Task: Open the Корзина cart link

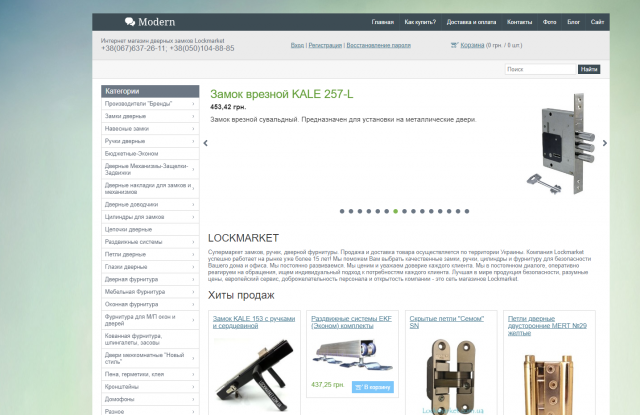Action: tap(472, 45)
